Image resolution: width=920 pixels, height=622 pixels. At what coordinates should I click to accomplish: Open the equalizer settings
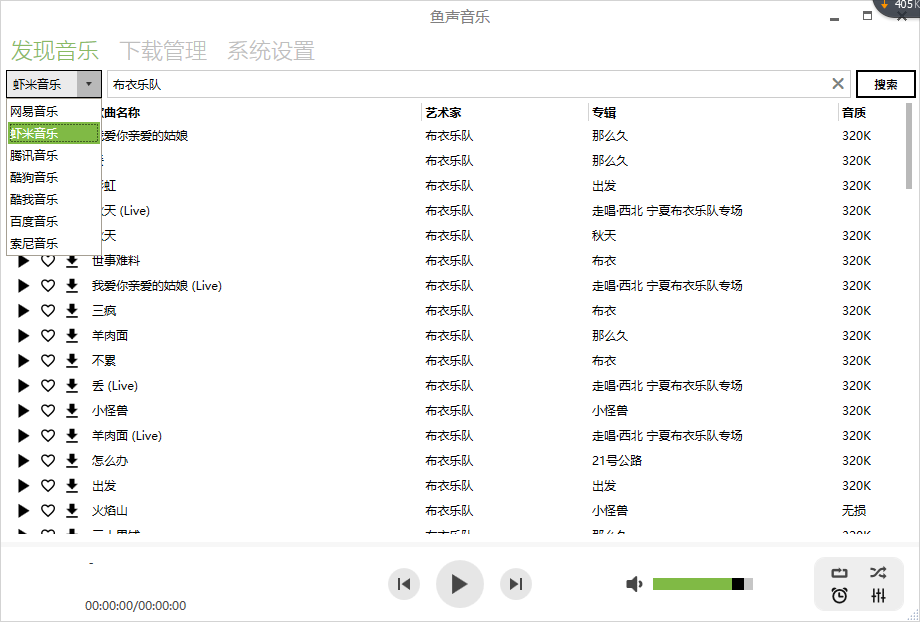878,596
